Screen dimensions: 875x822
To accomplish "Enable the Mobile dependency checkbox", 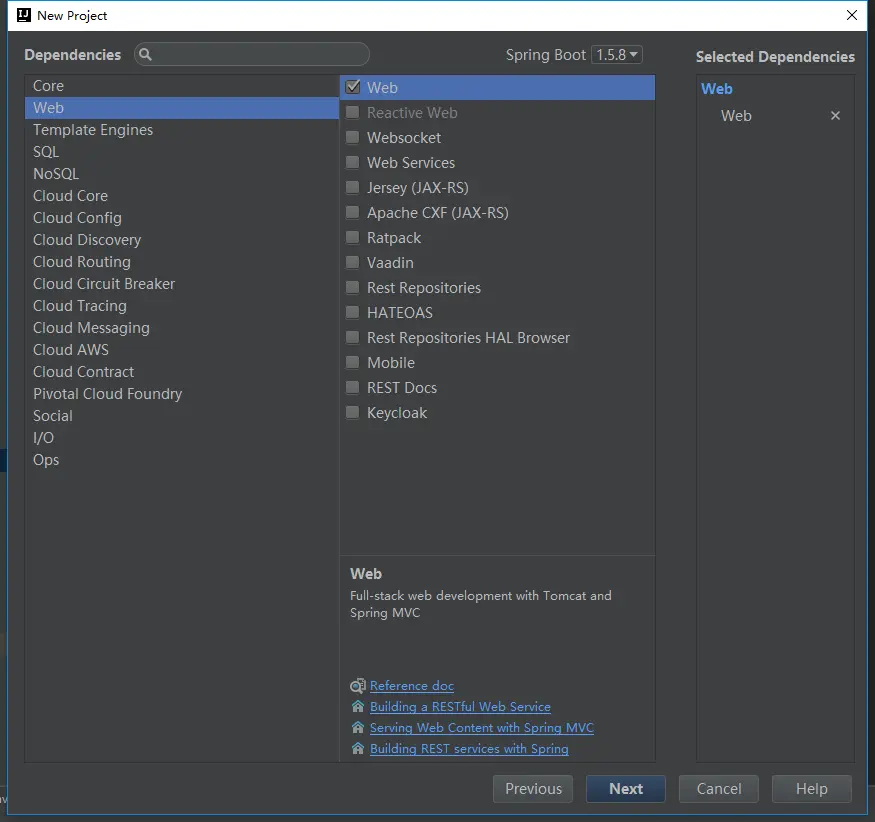I will pos(353,363).
